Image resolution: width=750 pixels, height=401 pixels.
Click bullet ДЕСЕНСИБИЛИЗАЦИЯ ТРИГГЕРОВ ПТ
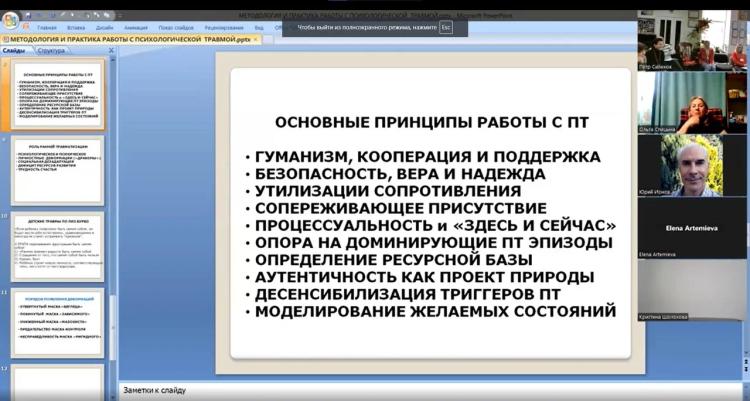pyautogui.click(x=408, y=294)
